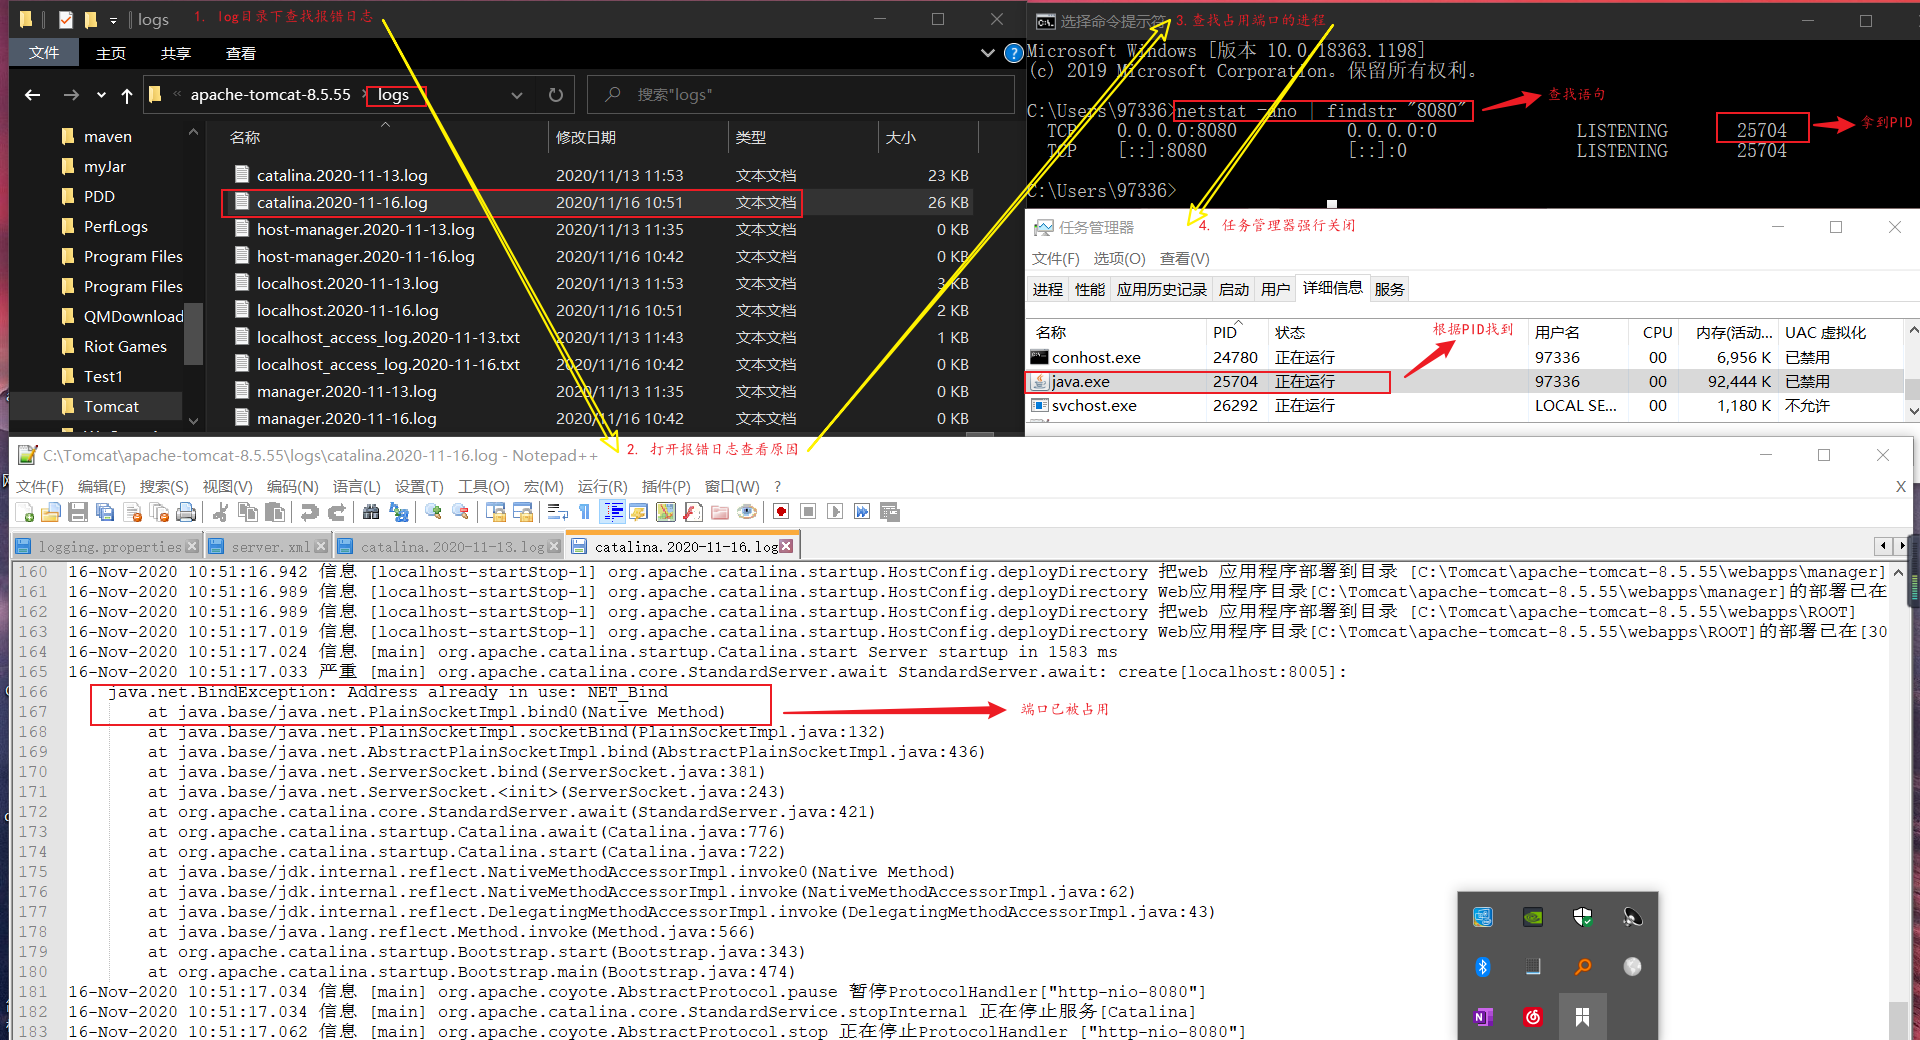This screenshot has width=1920, height=1040.
Task: Toggle the Function List panel
Action: (x=693, y=512)
